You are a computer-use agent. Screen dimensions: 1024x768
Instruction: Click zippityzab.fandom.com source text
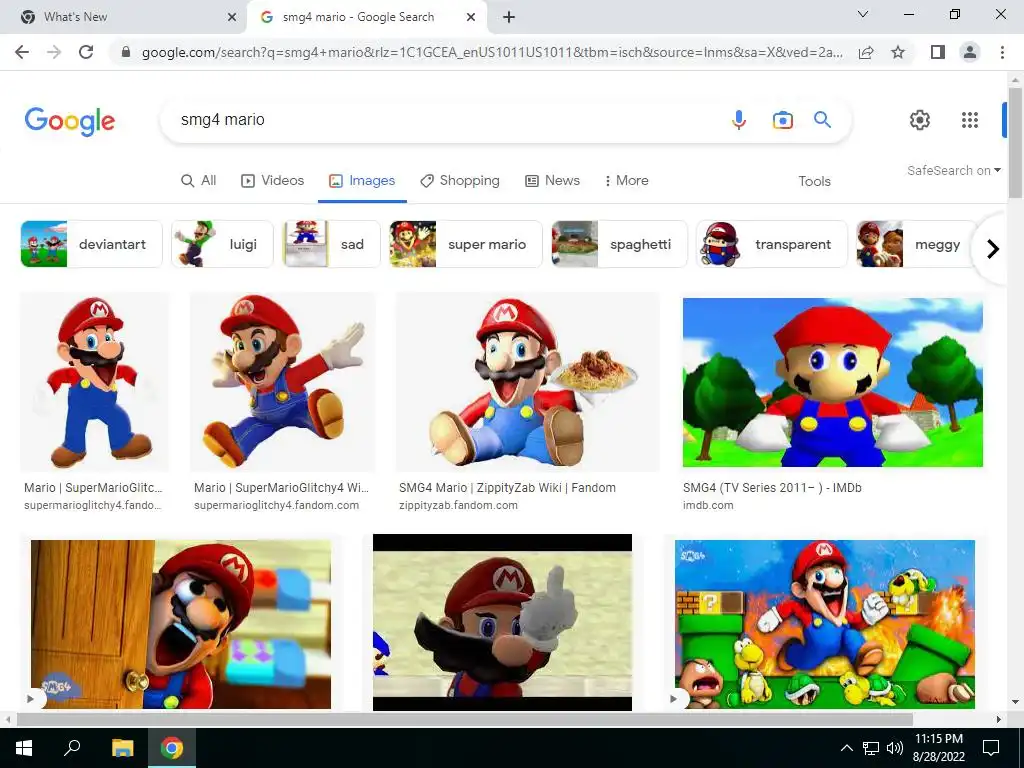tap(458, 505)
